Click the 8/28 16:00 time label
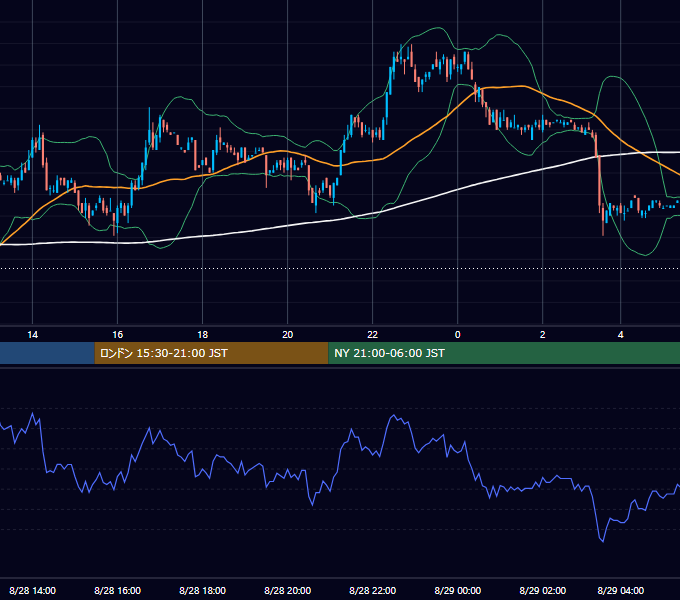This screenshot has height=600, width=680. coord(118,590)
